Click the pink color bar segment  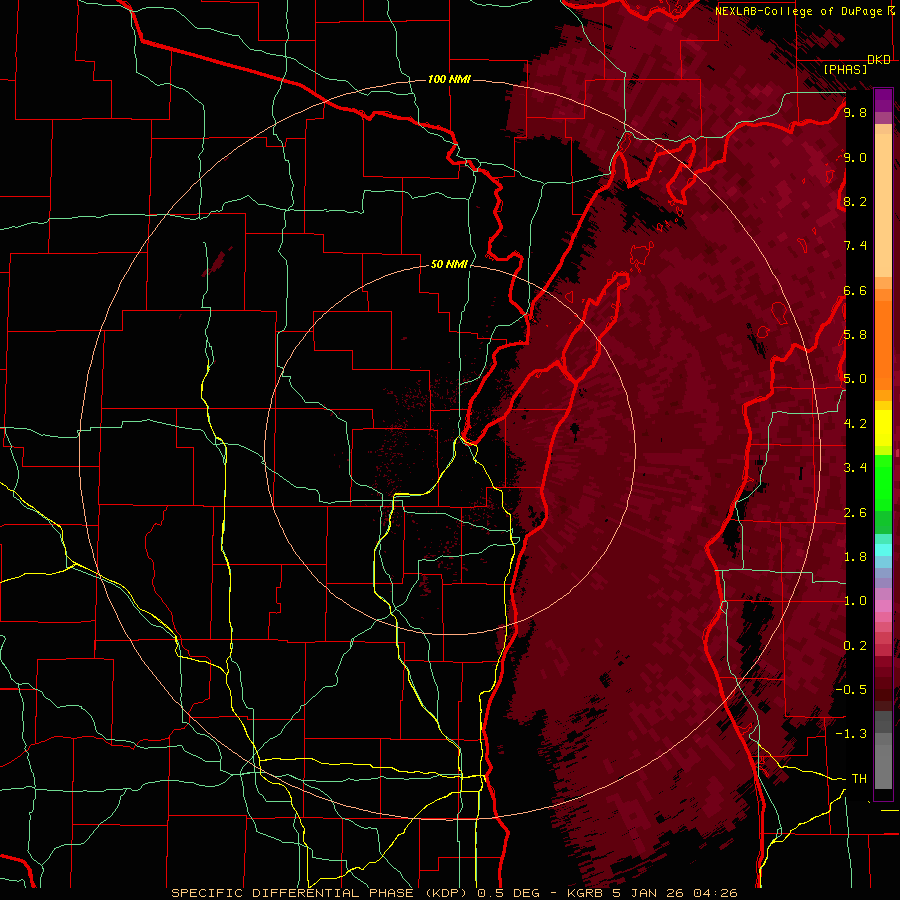tap(883, 606)
